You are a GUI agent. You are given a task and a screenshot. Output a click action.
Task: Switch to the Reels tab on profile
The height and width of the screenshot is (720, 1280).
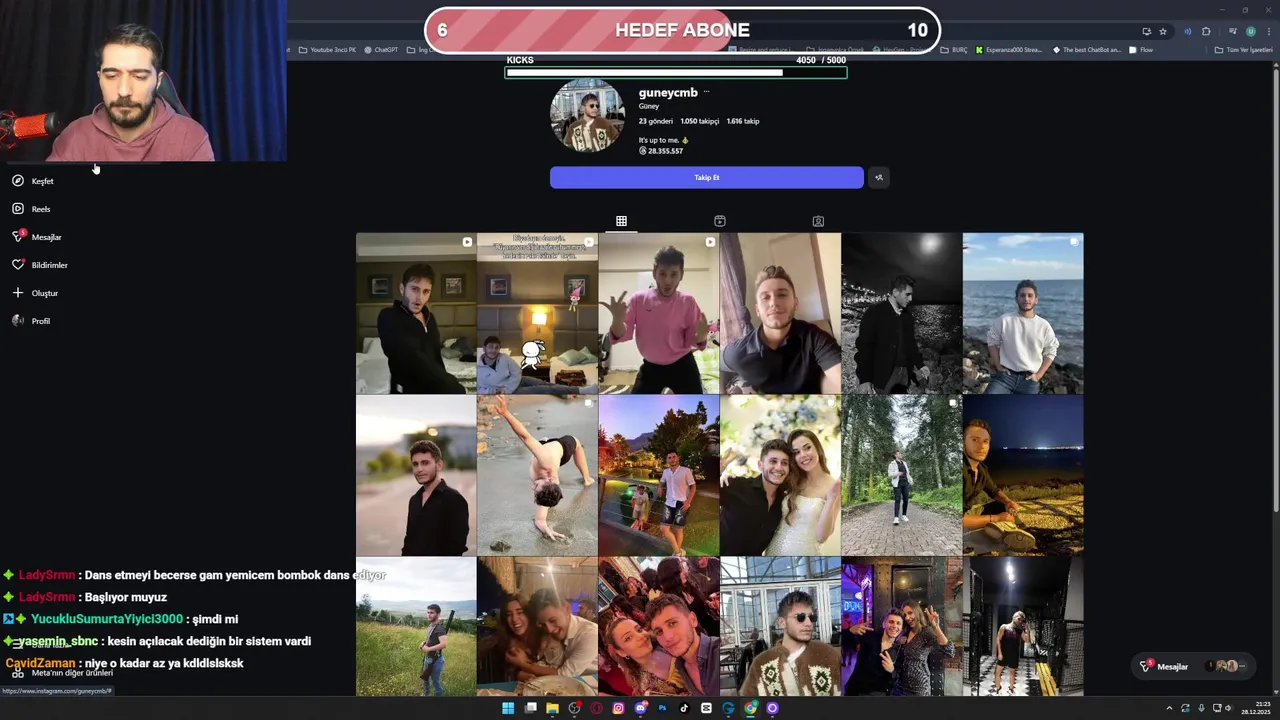tap(719, 221)
